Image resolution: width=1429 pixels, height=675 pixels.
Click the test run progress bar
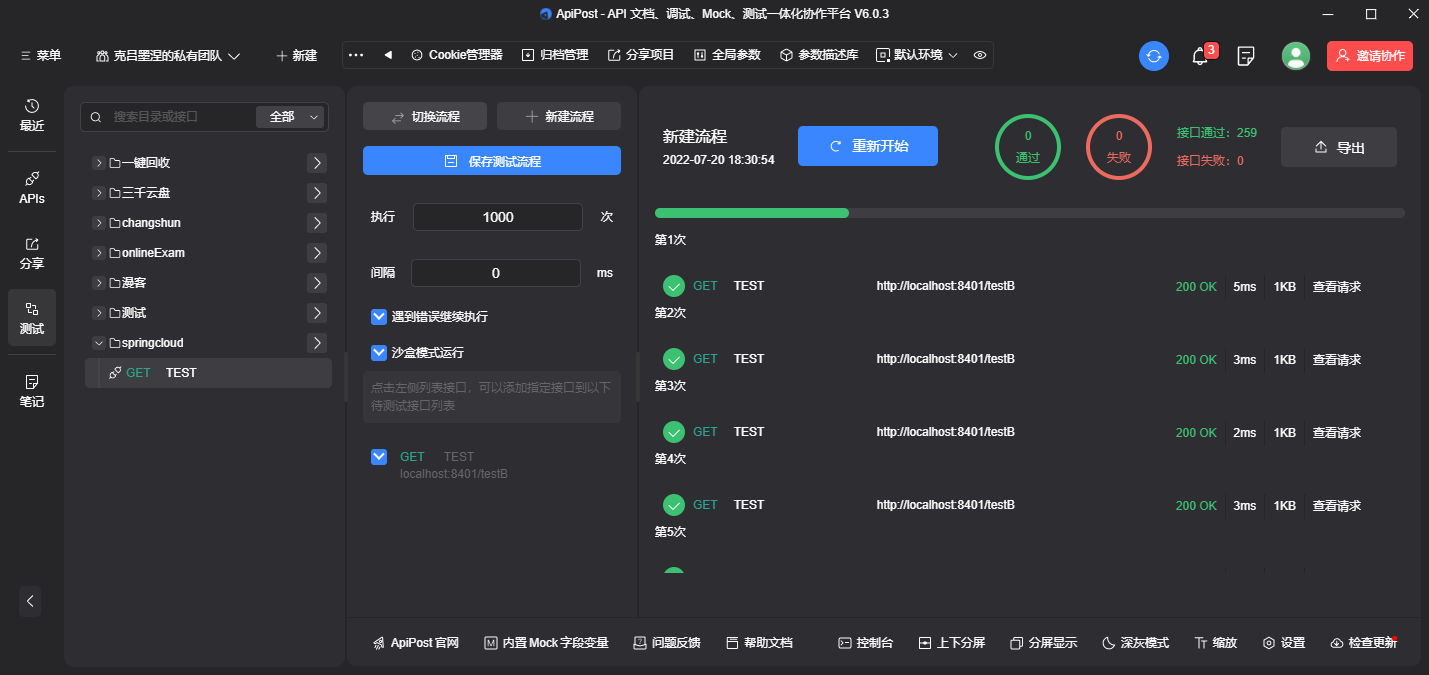click(1029, 213)
